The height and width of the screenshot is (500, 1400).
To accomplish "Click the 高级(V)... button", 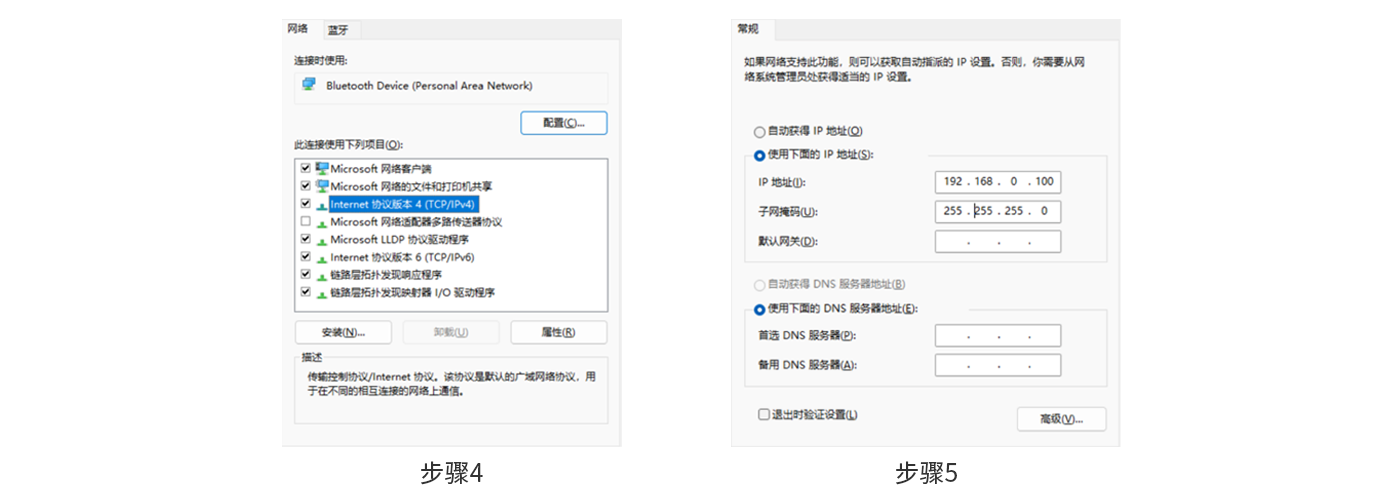I will tap(1061, 419).
